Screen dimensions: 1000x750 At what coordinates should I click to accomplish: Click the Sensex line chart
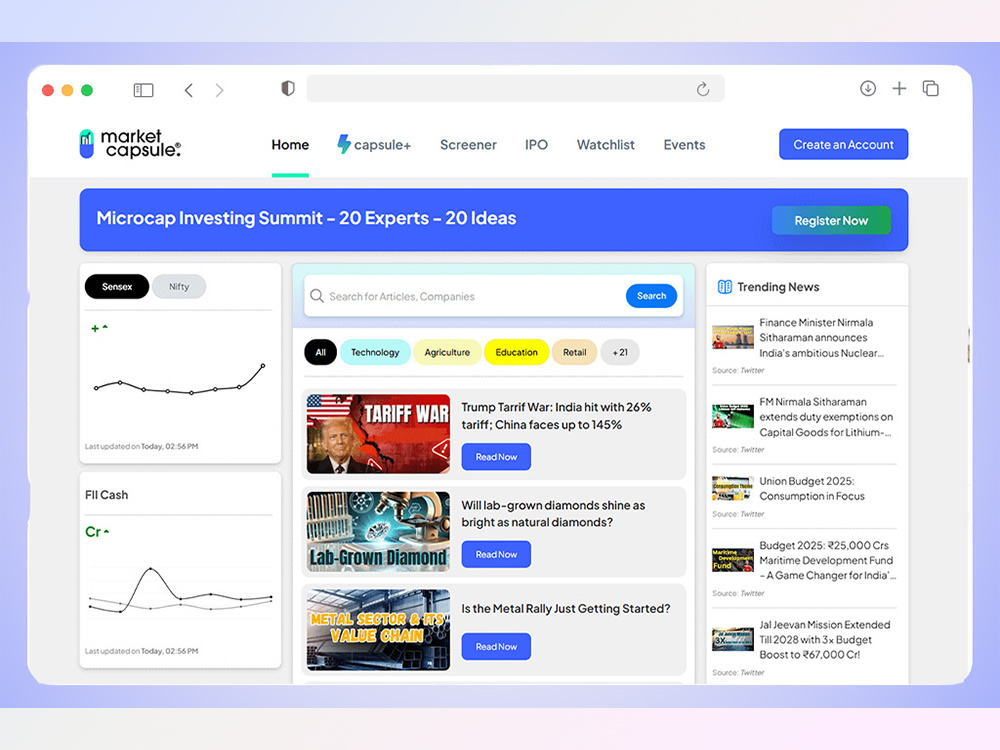pos(179,379)
